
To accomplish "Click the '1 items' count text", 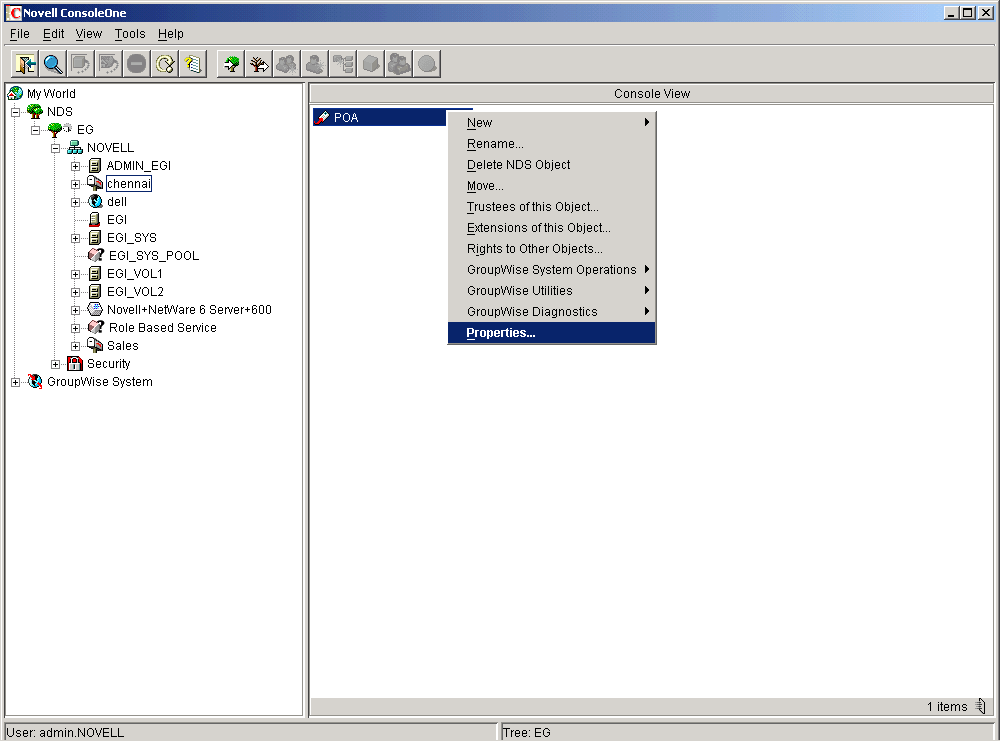I will pos(947,707).
